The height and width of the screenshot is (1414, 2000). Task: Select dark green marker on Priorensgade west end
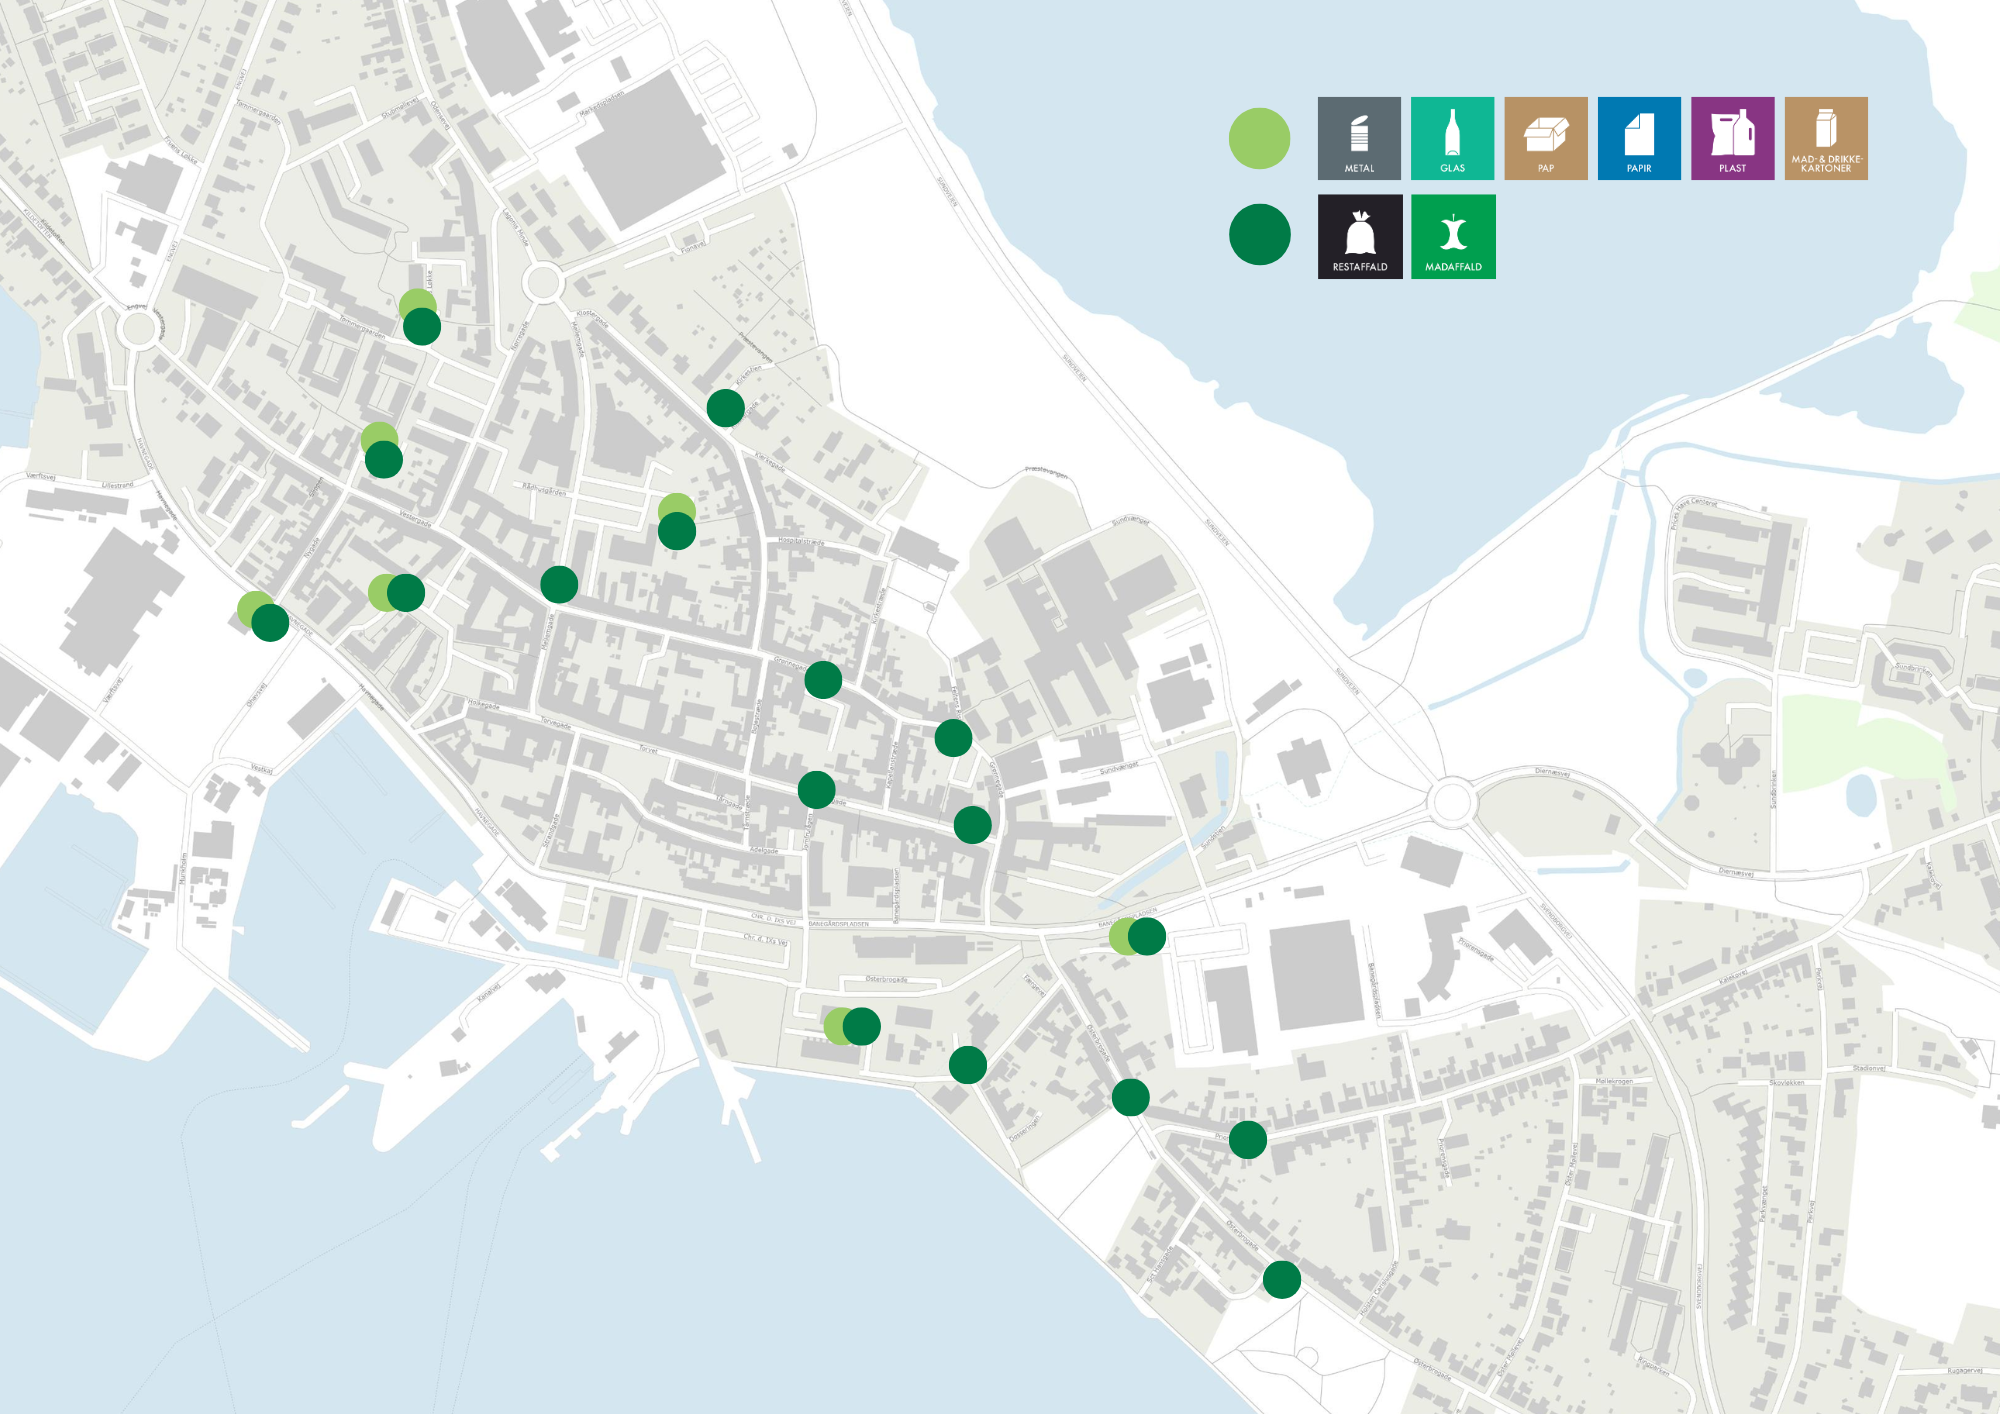(x=1247, y=1139)
